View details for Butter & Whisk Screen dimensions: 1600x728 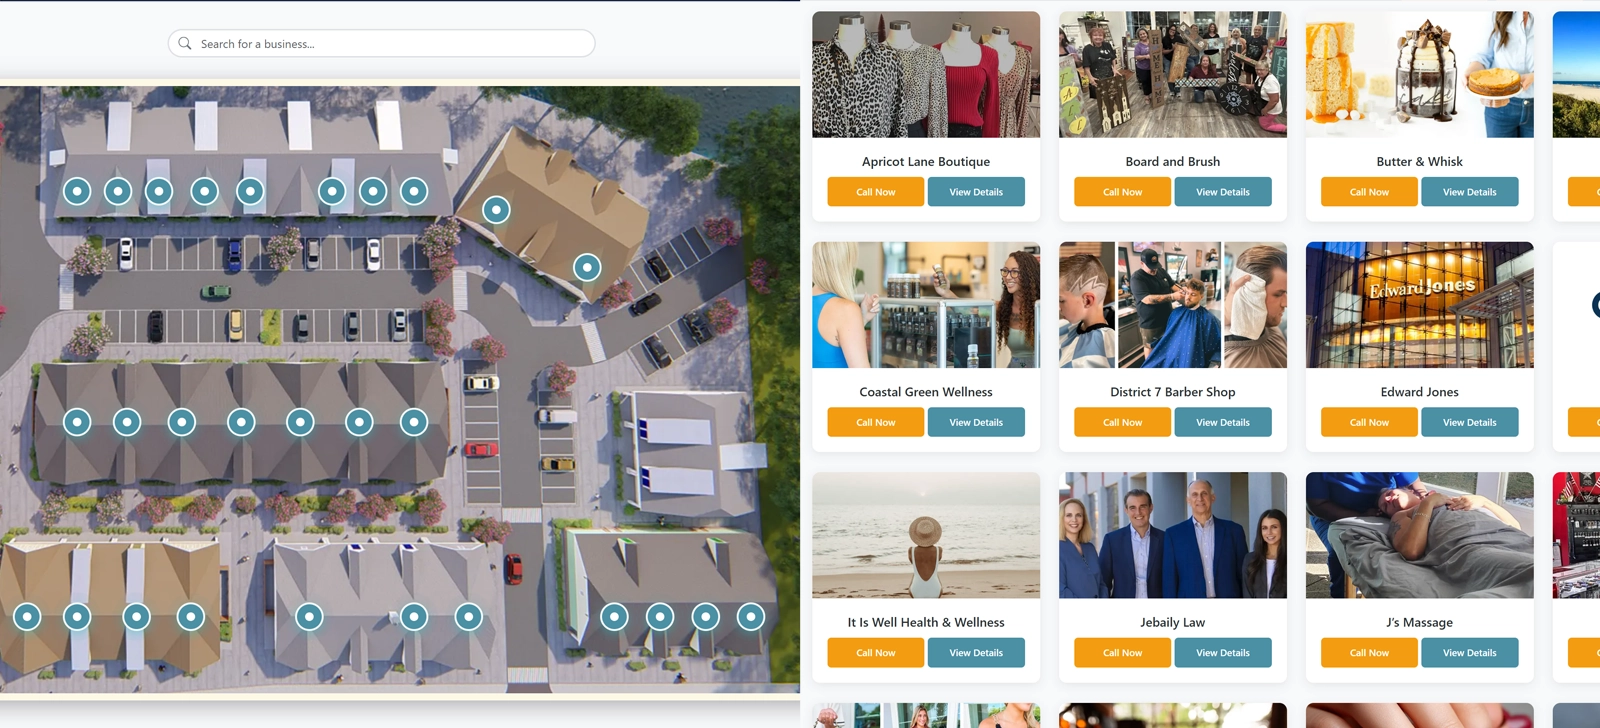[1470, 192]
